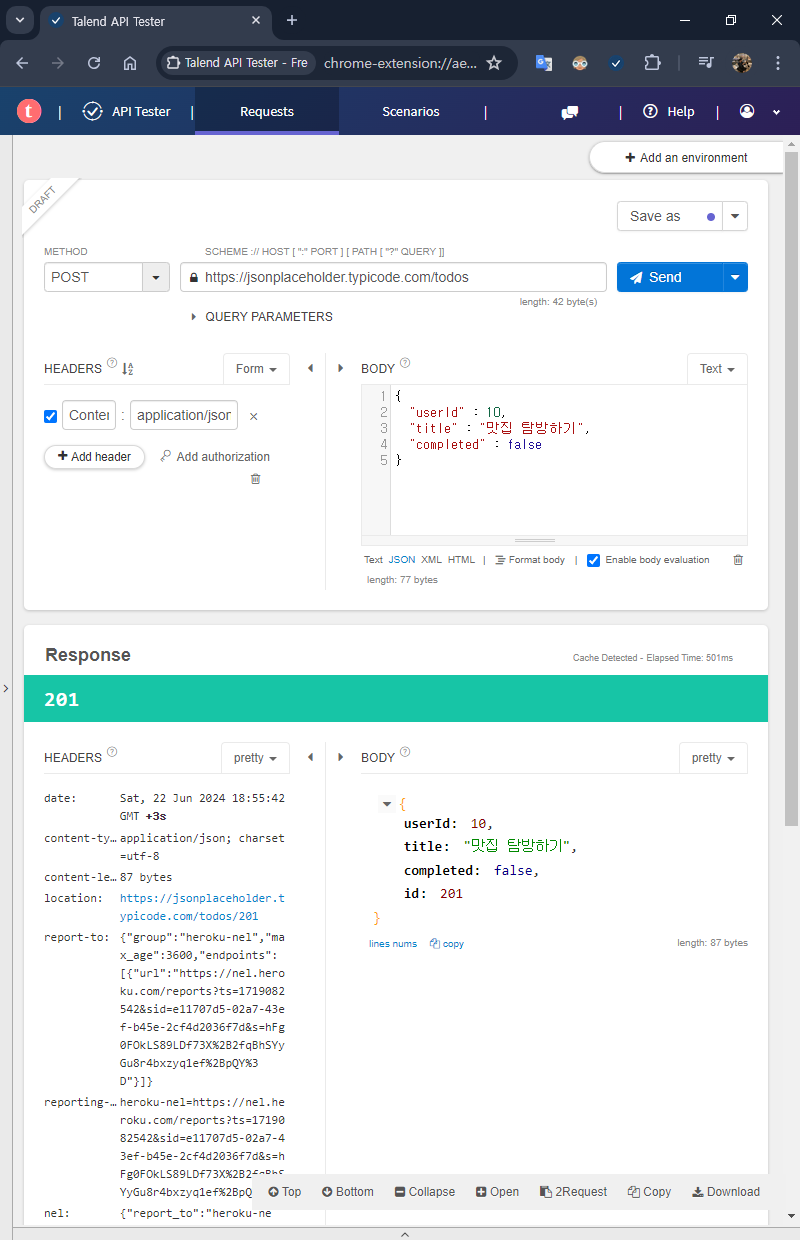Click the request HEADERS help icon
800x1240 pixels.
(x=112, y=364)
